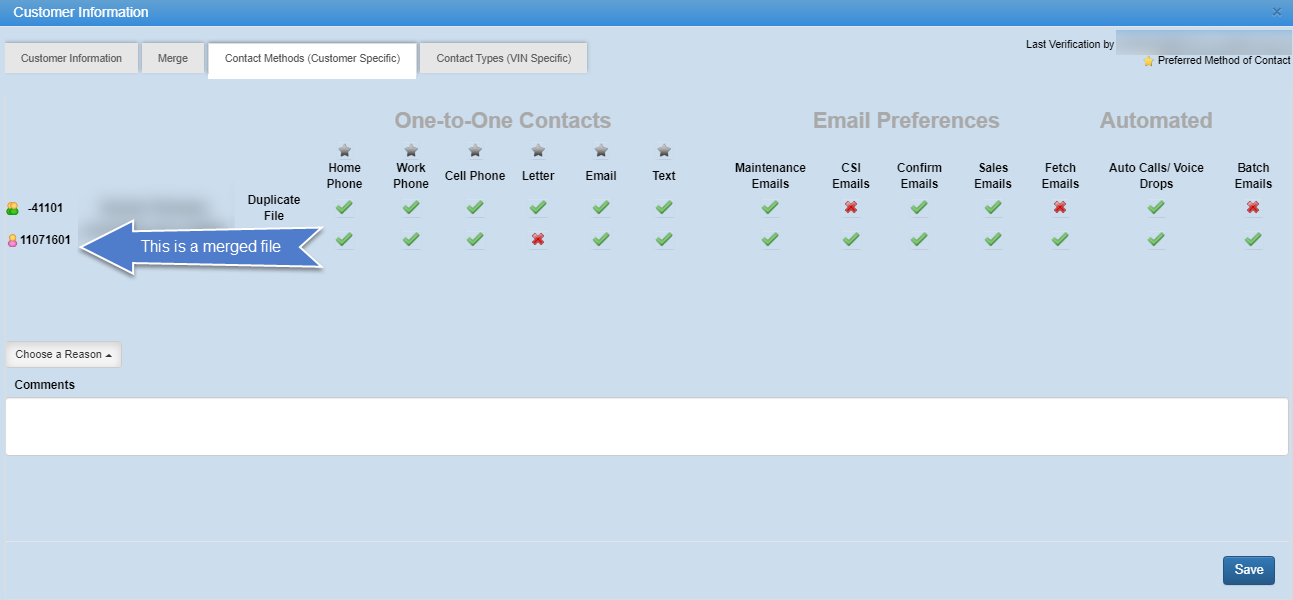Open the Choose a Reason dropdown
1293x600 pixels.
point(63,354)
